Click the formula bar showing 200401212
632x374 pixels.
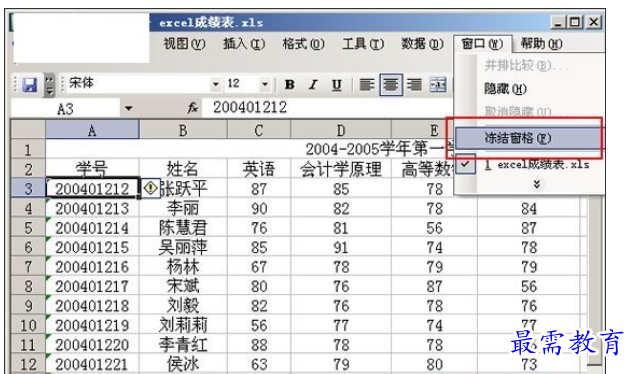tap(326, 108)
